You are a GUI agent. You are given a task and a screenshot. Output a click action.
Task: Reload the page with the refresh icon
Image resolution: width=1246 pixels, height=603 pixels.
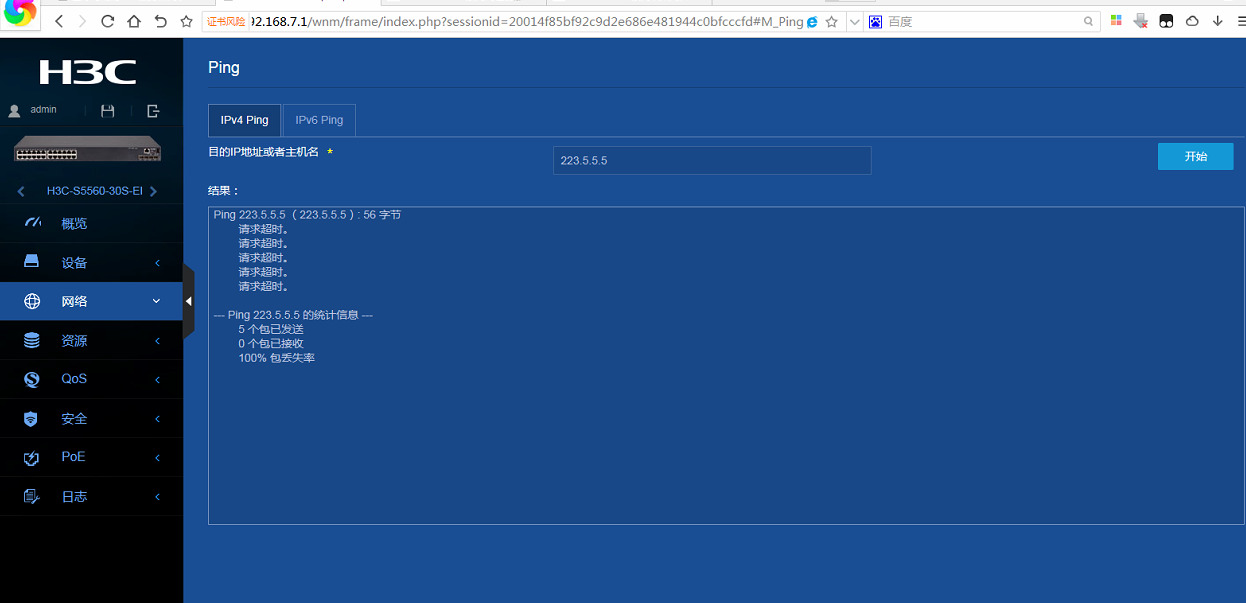coord(108,21)
